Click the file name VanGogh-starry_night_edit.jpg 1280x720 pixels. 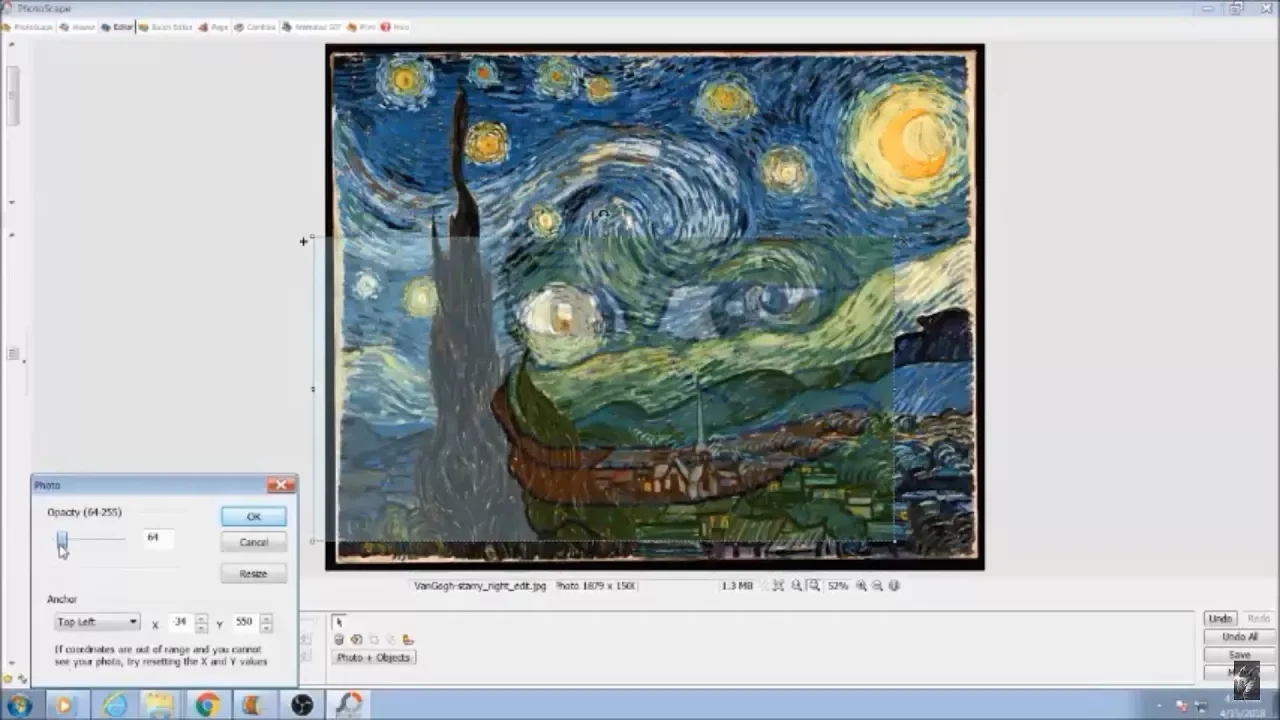(x=480, y=586)
